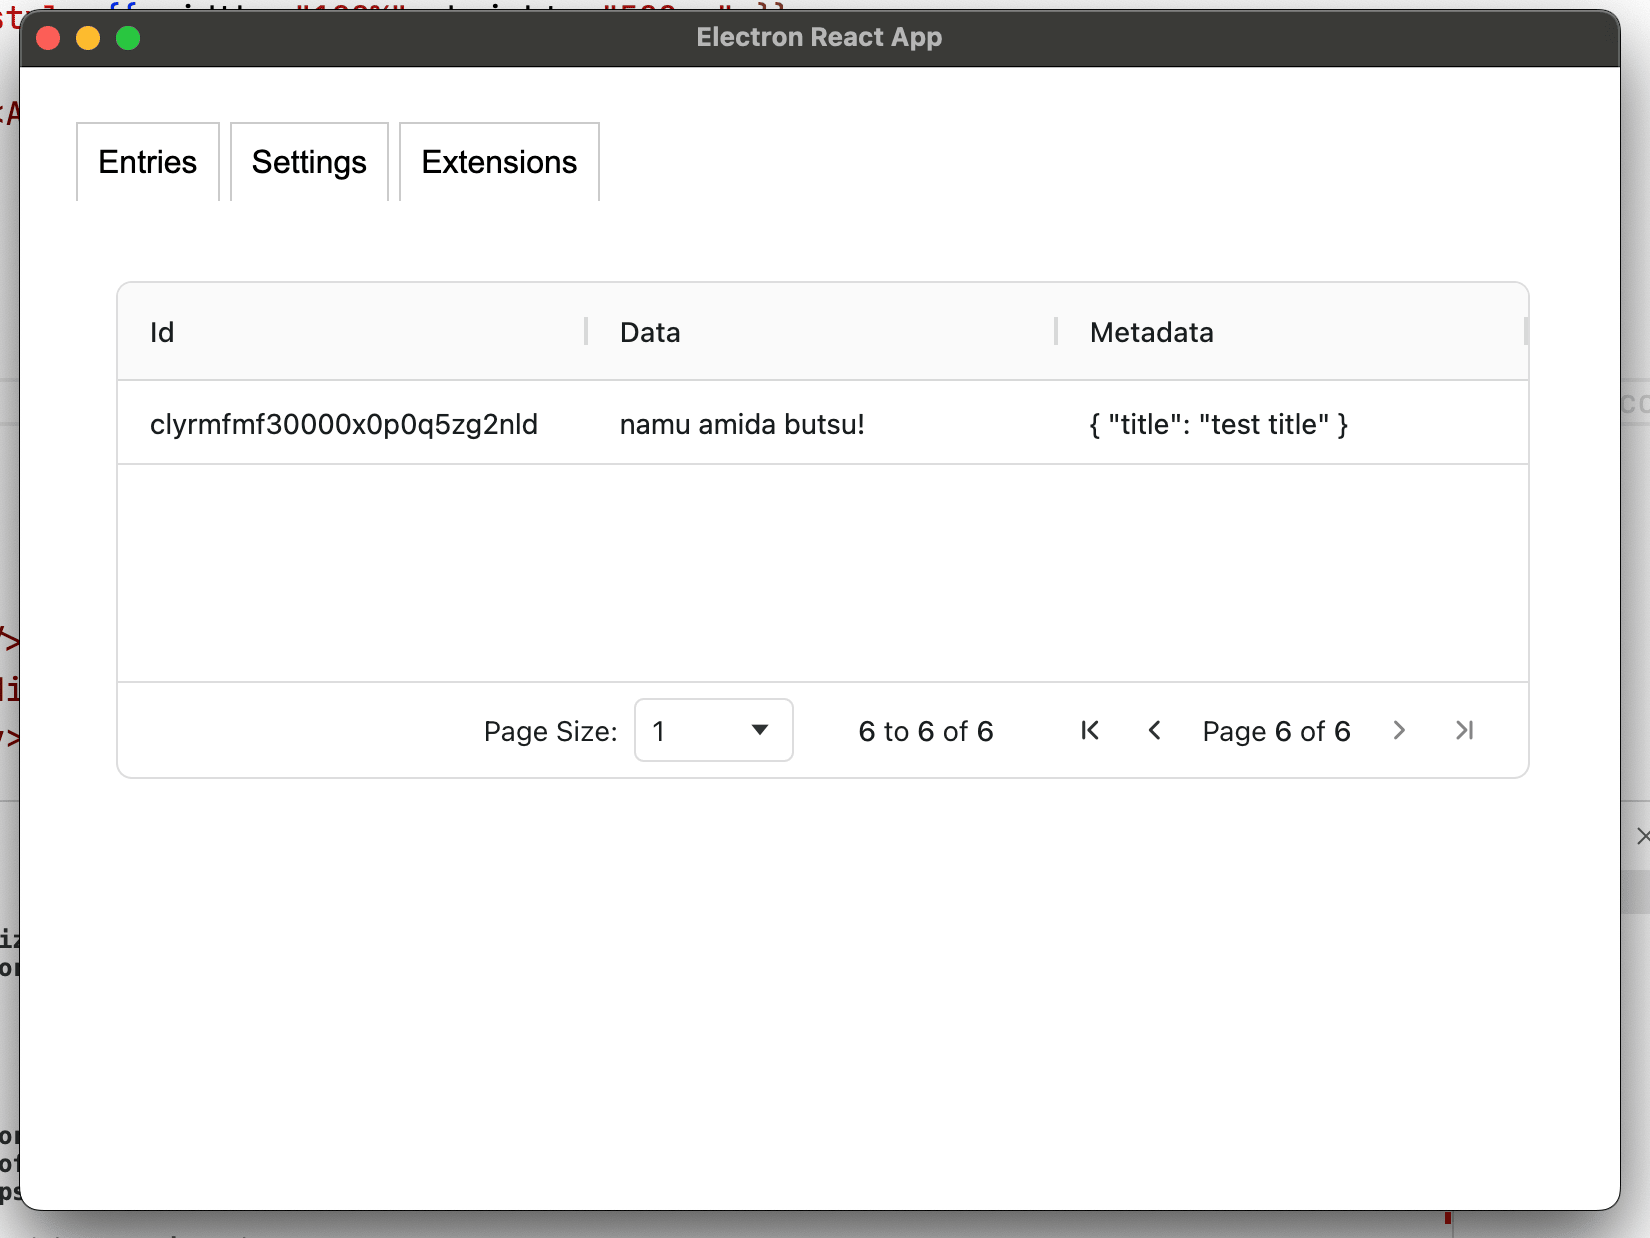Minimize the window with the yellow button
The width and height of the screenshot is (1650, 1238).
88,38
